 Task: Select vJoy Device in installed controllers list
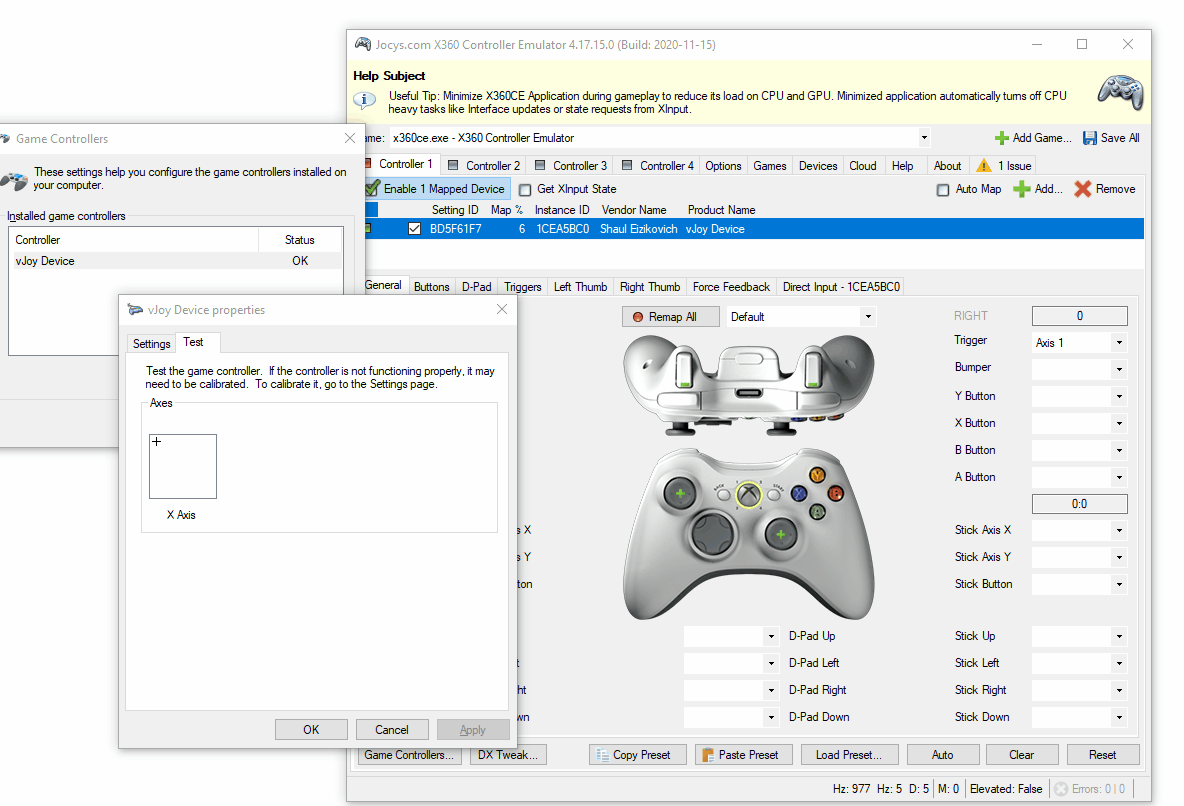(177, 261)
